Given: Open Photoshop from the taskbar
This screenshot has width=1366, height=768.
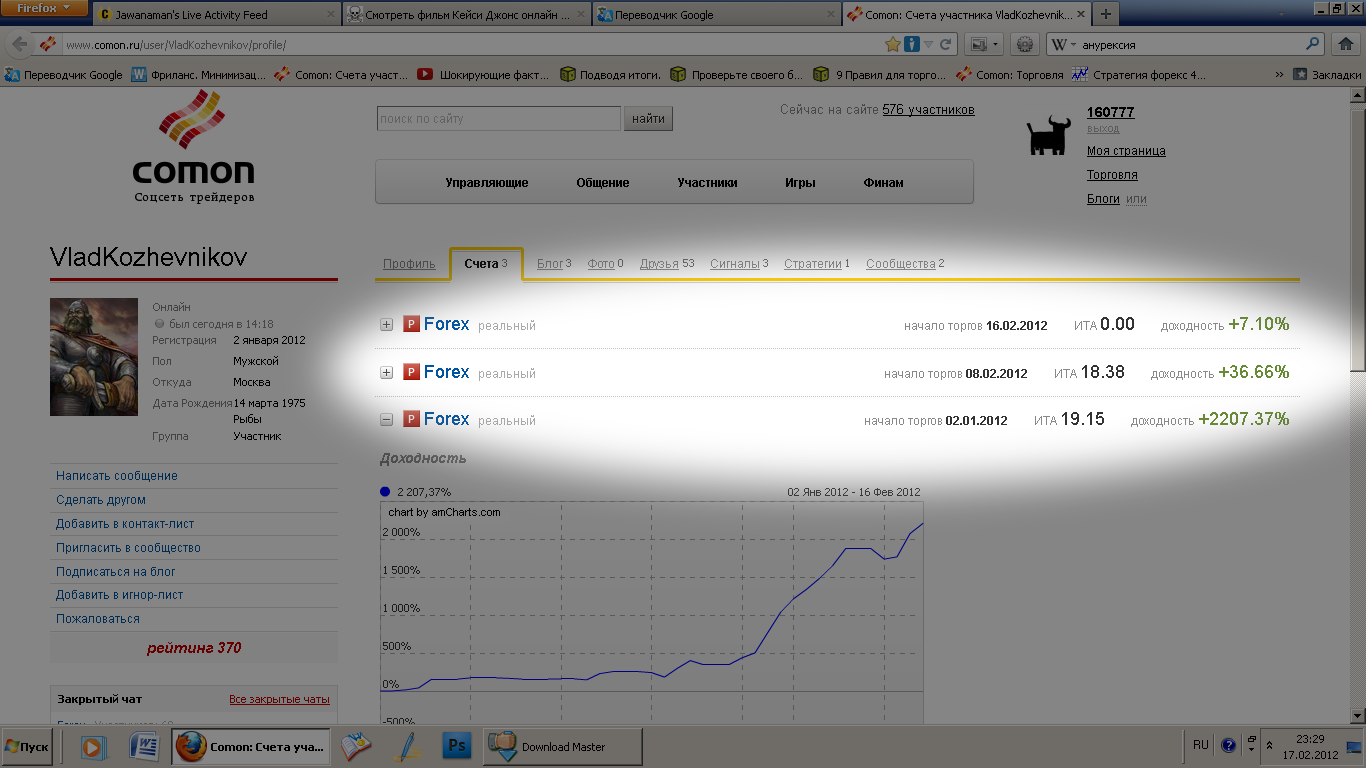Looking at the screenshot, I should tap(458, 747).
